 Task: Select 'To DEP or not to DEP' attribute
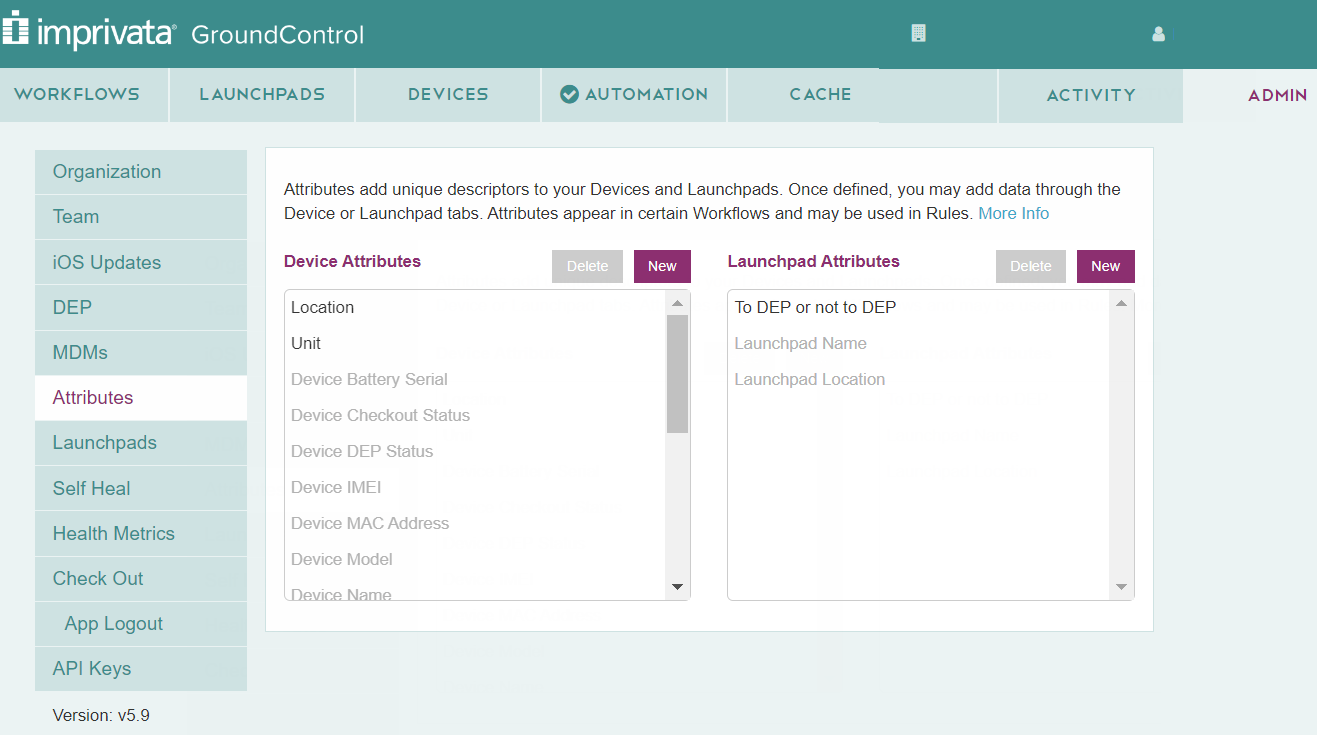(920, 308)
